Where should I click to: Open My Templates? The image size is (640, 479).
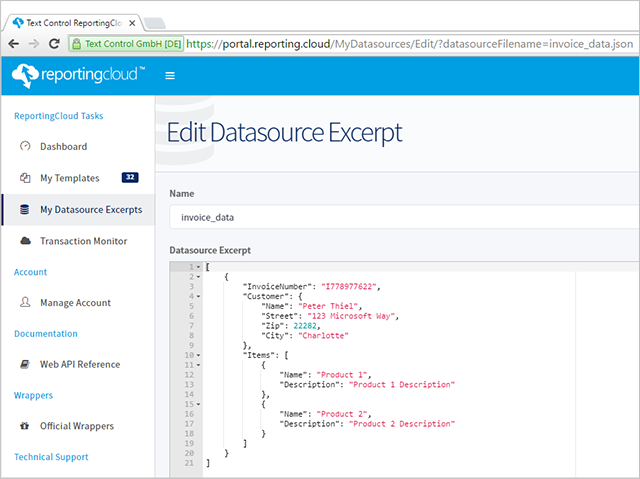69,178
